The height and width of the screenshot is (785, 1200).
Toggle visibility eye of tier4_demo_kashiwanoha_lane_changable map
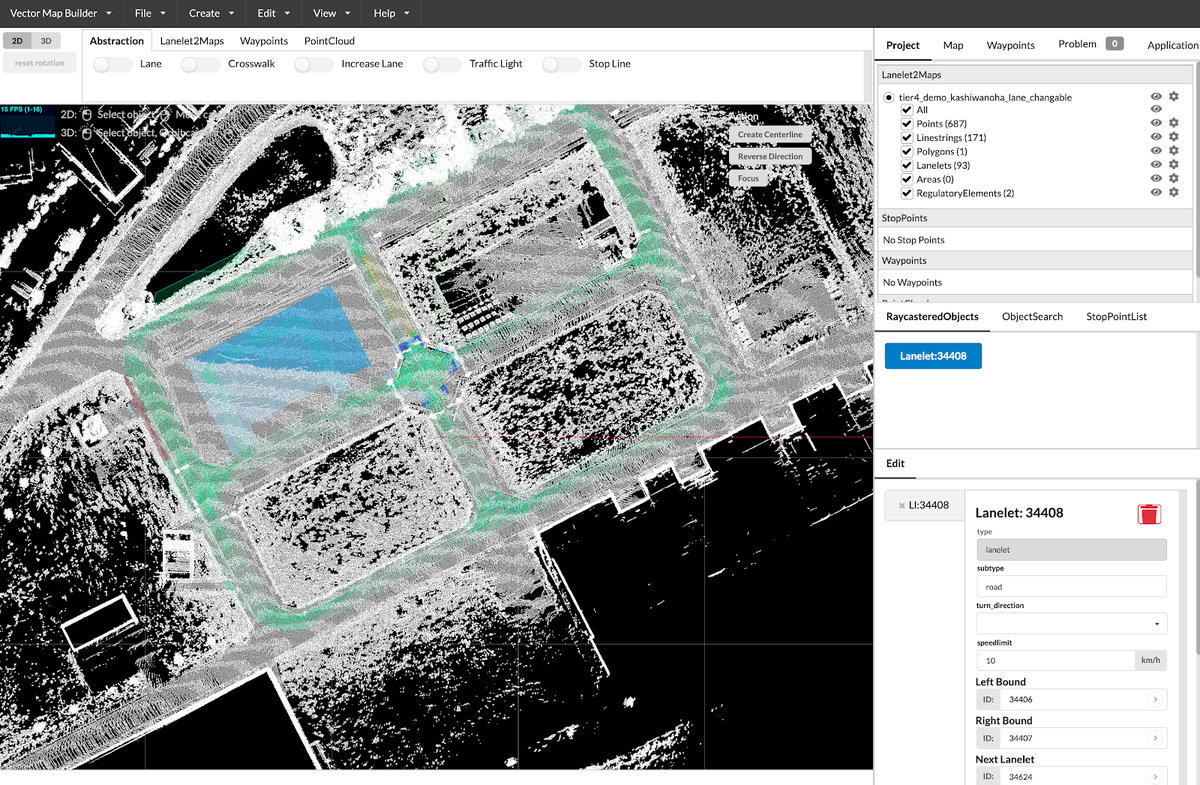(1156, 96)
